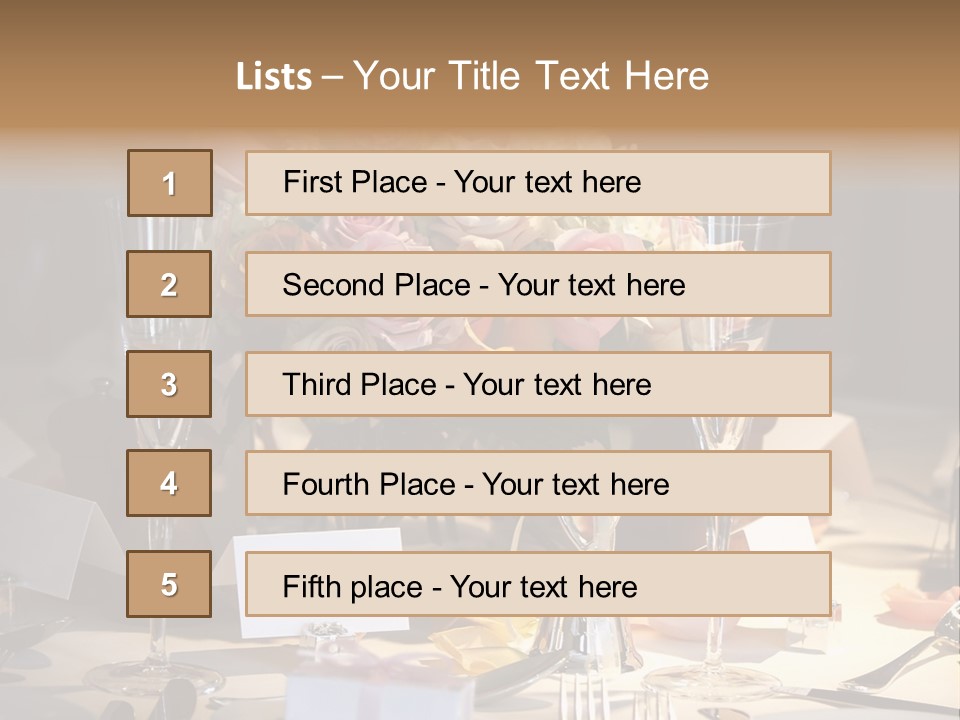The image size is (960, 720).
Task: Click the words 'Second Place' in the list
Action: [x=377, y=285]
